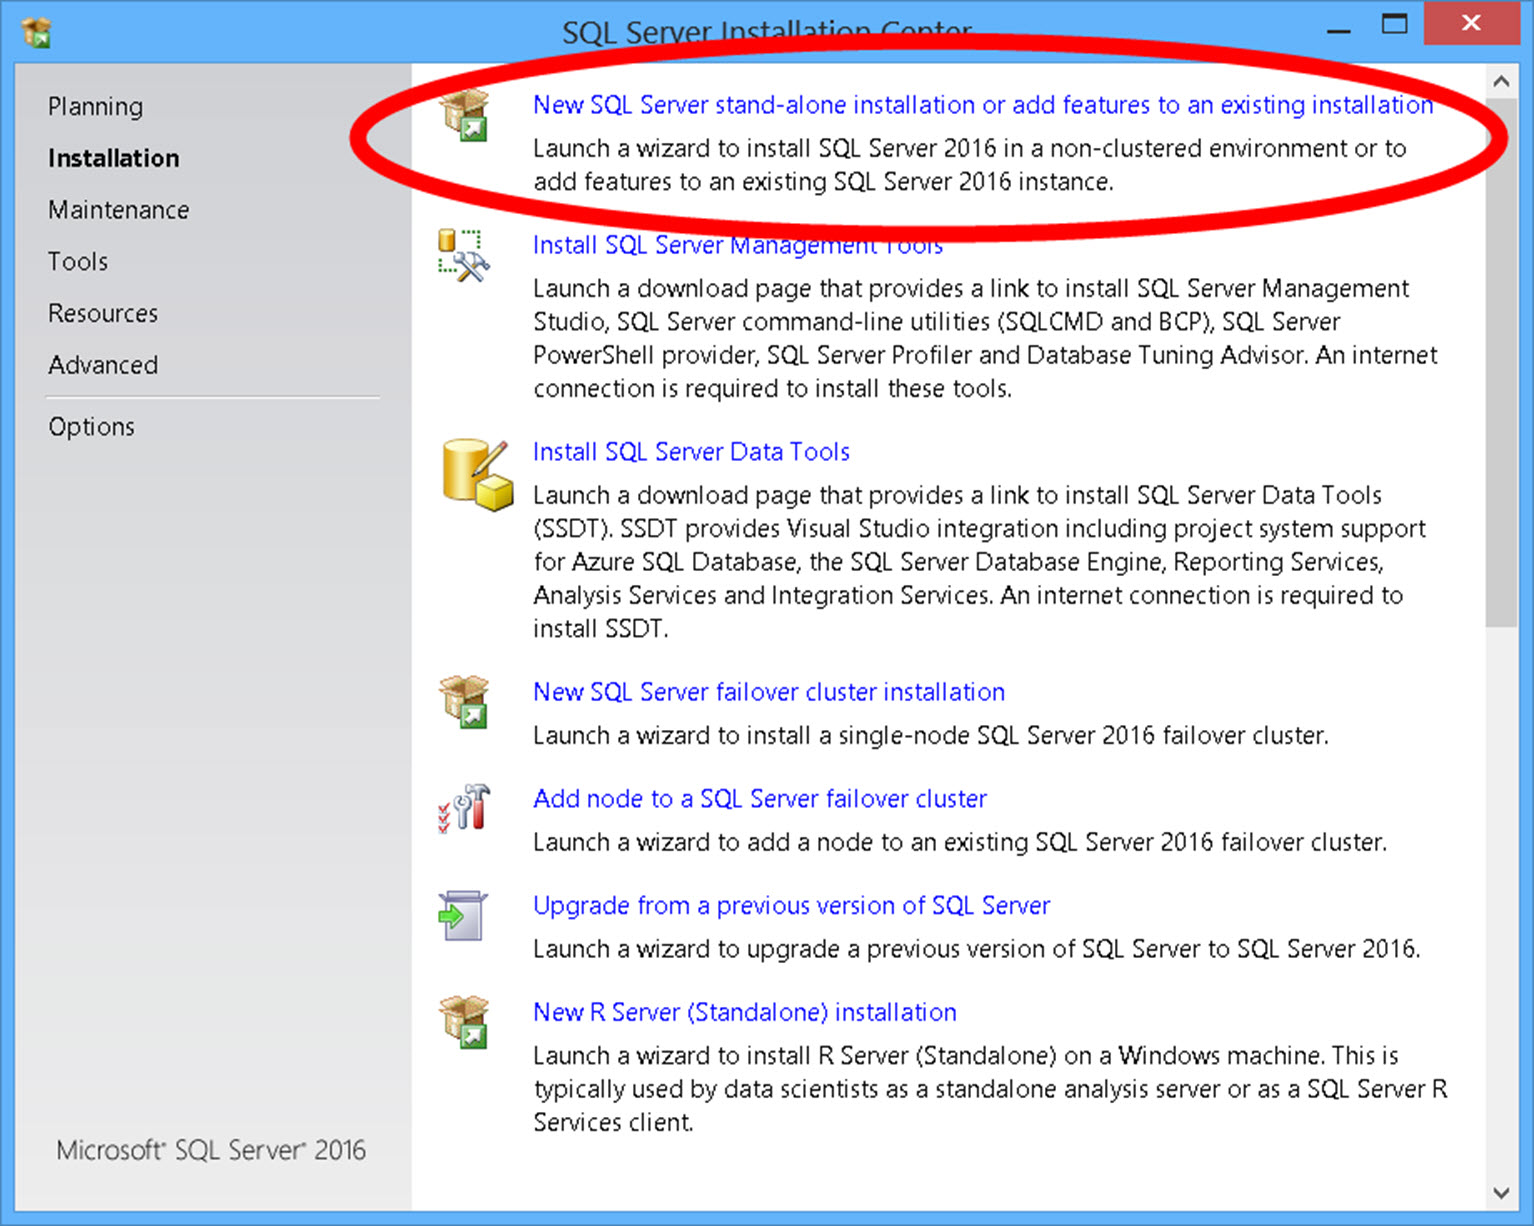Click the Installation Center title bar icon
Viewport: 1534px width, 1226px height.
click(x=37, y=33)
